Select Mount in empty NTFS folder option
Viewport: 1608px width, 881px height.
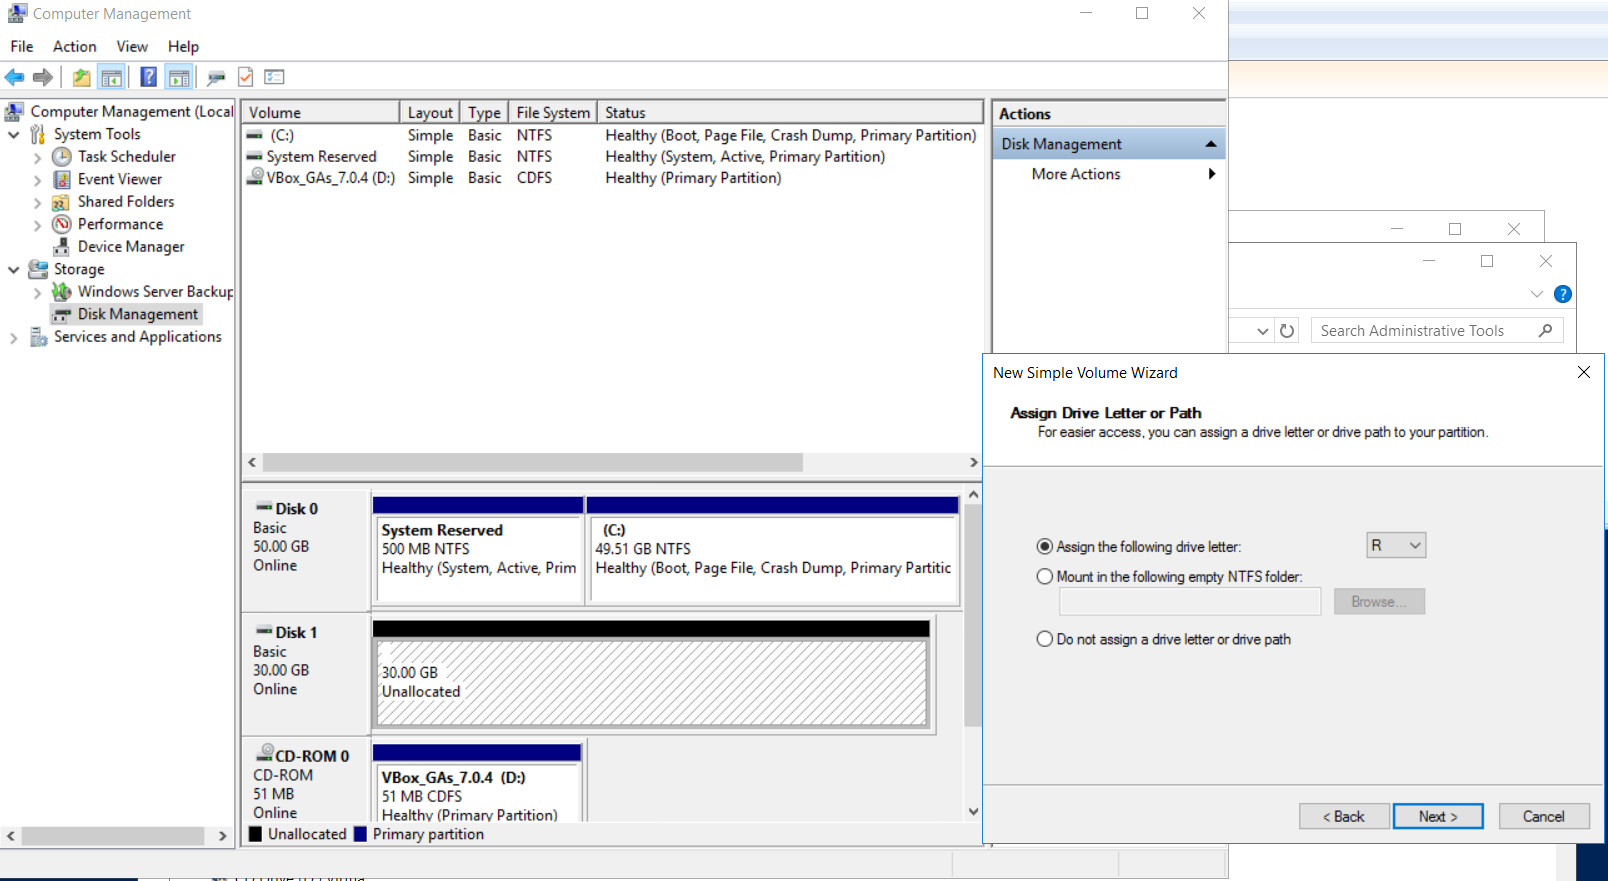1045,577
